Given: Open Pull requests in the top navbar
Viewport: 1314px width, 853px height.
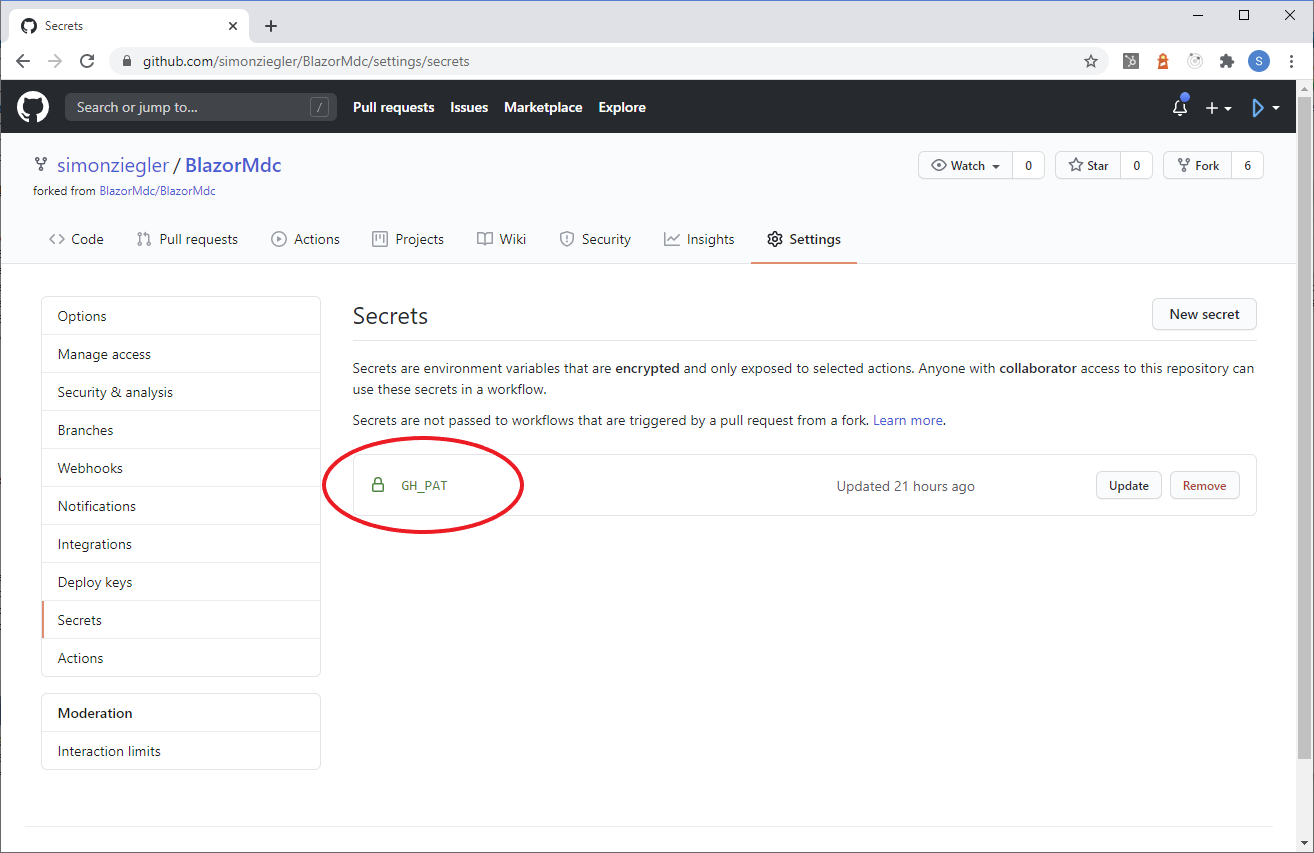Looking at the screenshot, I should click(x=393, y=107).
